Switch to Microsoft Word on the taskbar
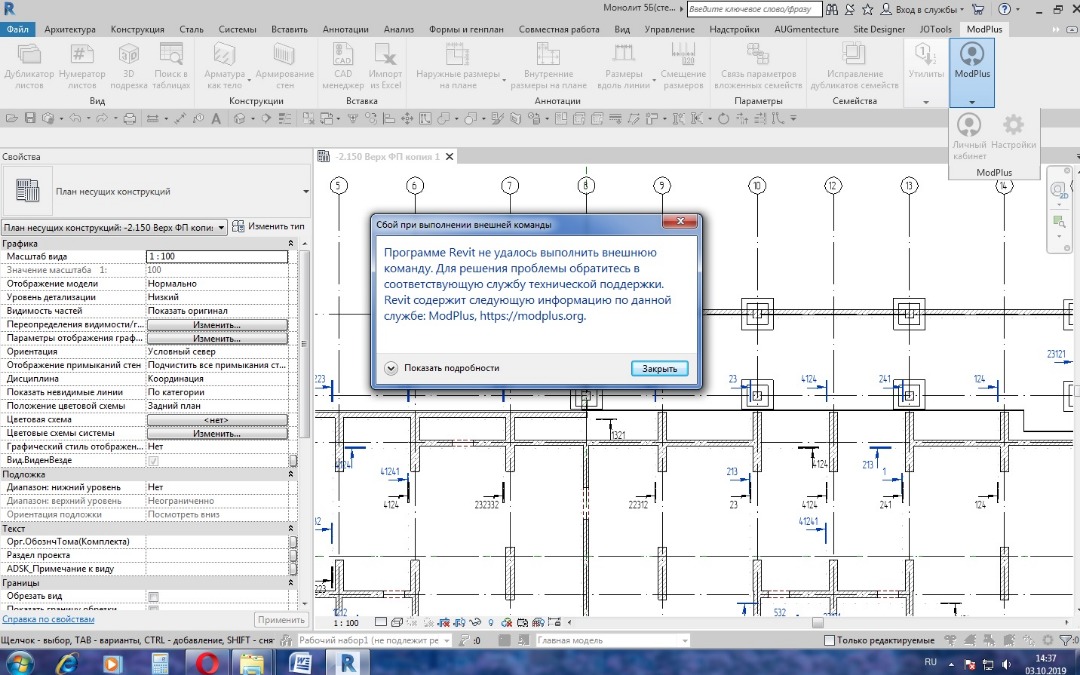 tap(300, 663)
